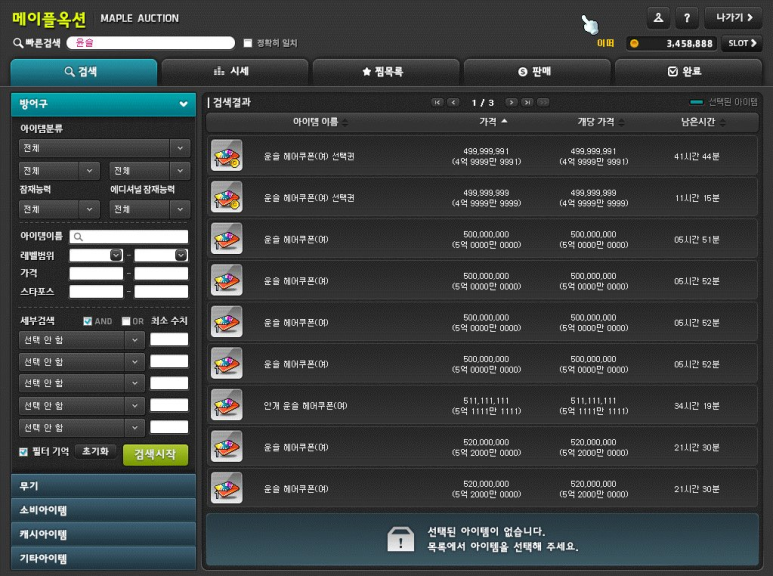This screenshot has width=773, height=576.
Task: Toggle the AND checkbox
Action: [x=88, y=321]
